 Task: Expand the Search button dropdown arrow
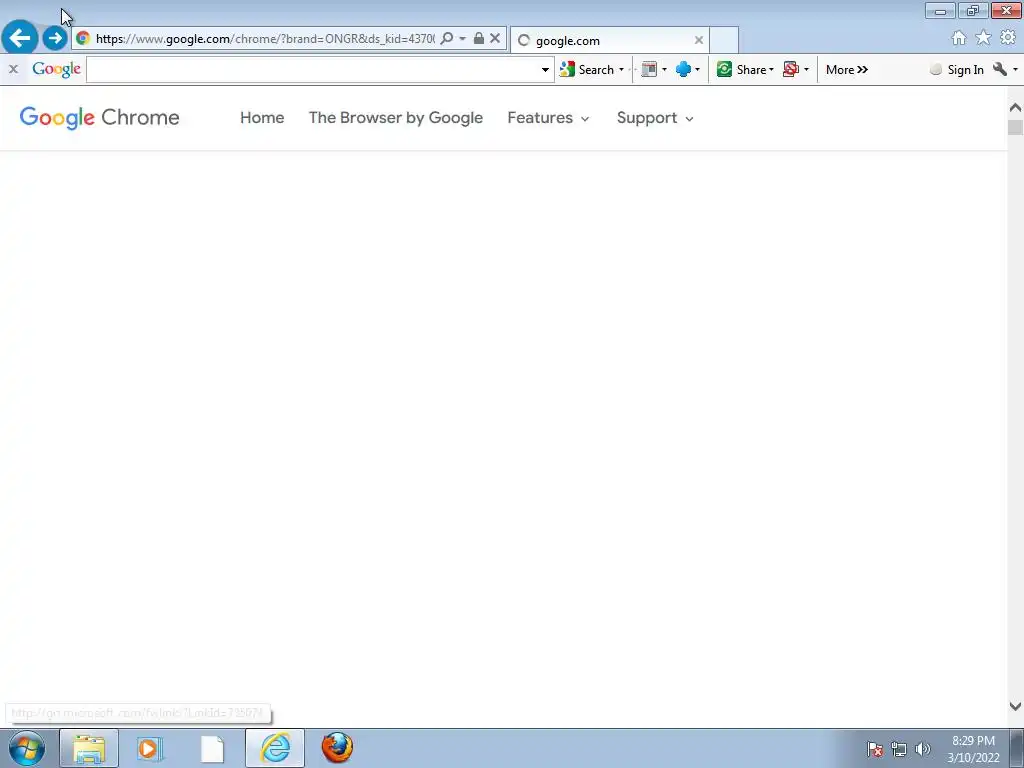621,69
